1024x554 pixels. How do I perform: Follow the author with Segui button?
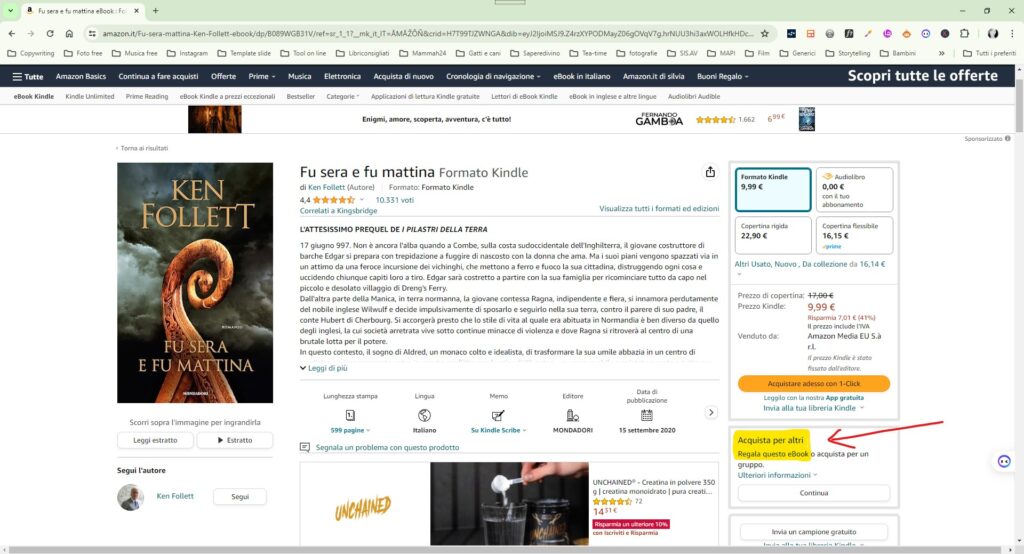point(240,497)
